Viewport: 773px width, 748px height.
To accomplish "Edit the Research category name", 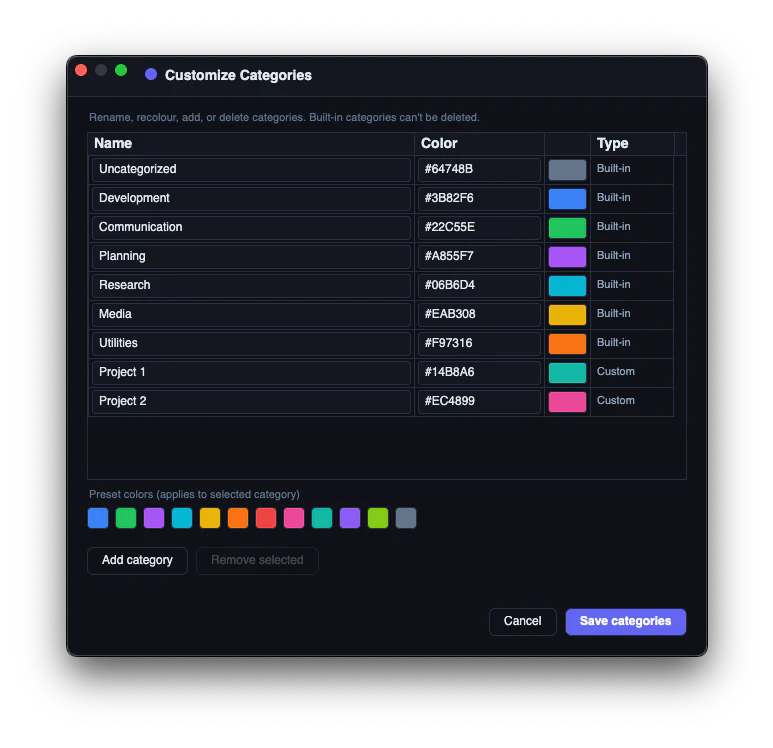I will point(251,285).
